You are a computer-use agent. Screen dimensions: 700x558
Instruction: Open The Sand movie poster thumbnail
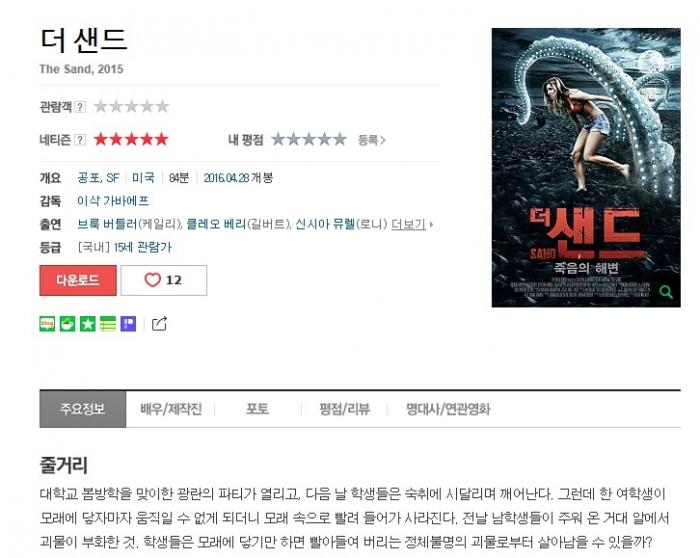[586, 167]
